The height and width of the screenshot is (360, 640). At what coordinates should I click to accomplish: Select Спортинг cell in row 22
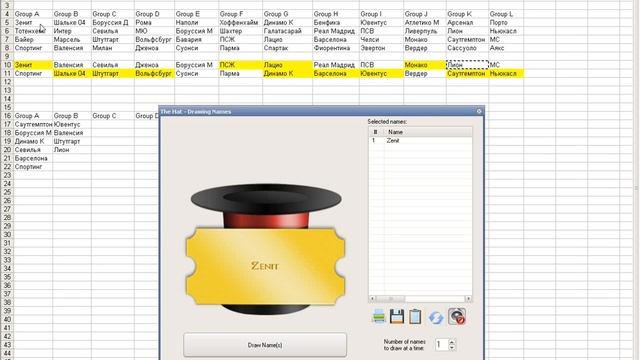[33, 167]
